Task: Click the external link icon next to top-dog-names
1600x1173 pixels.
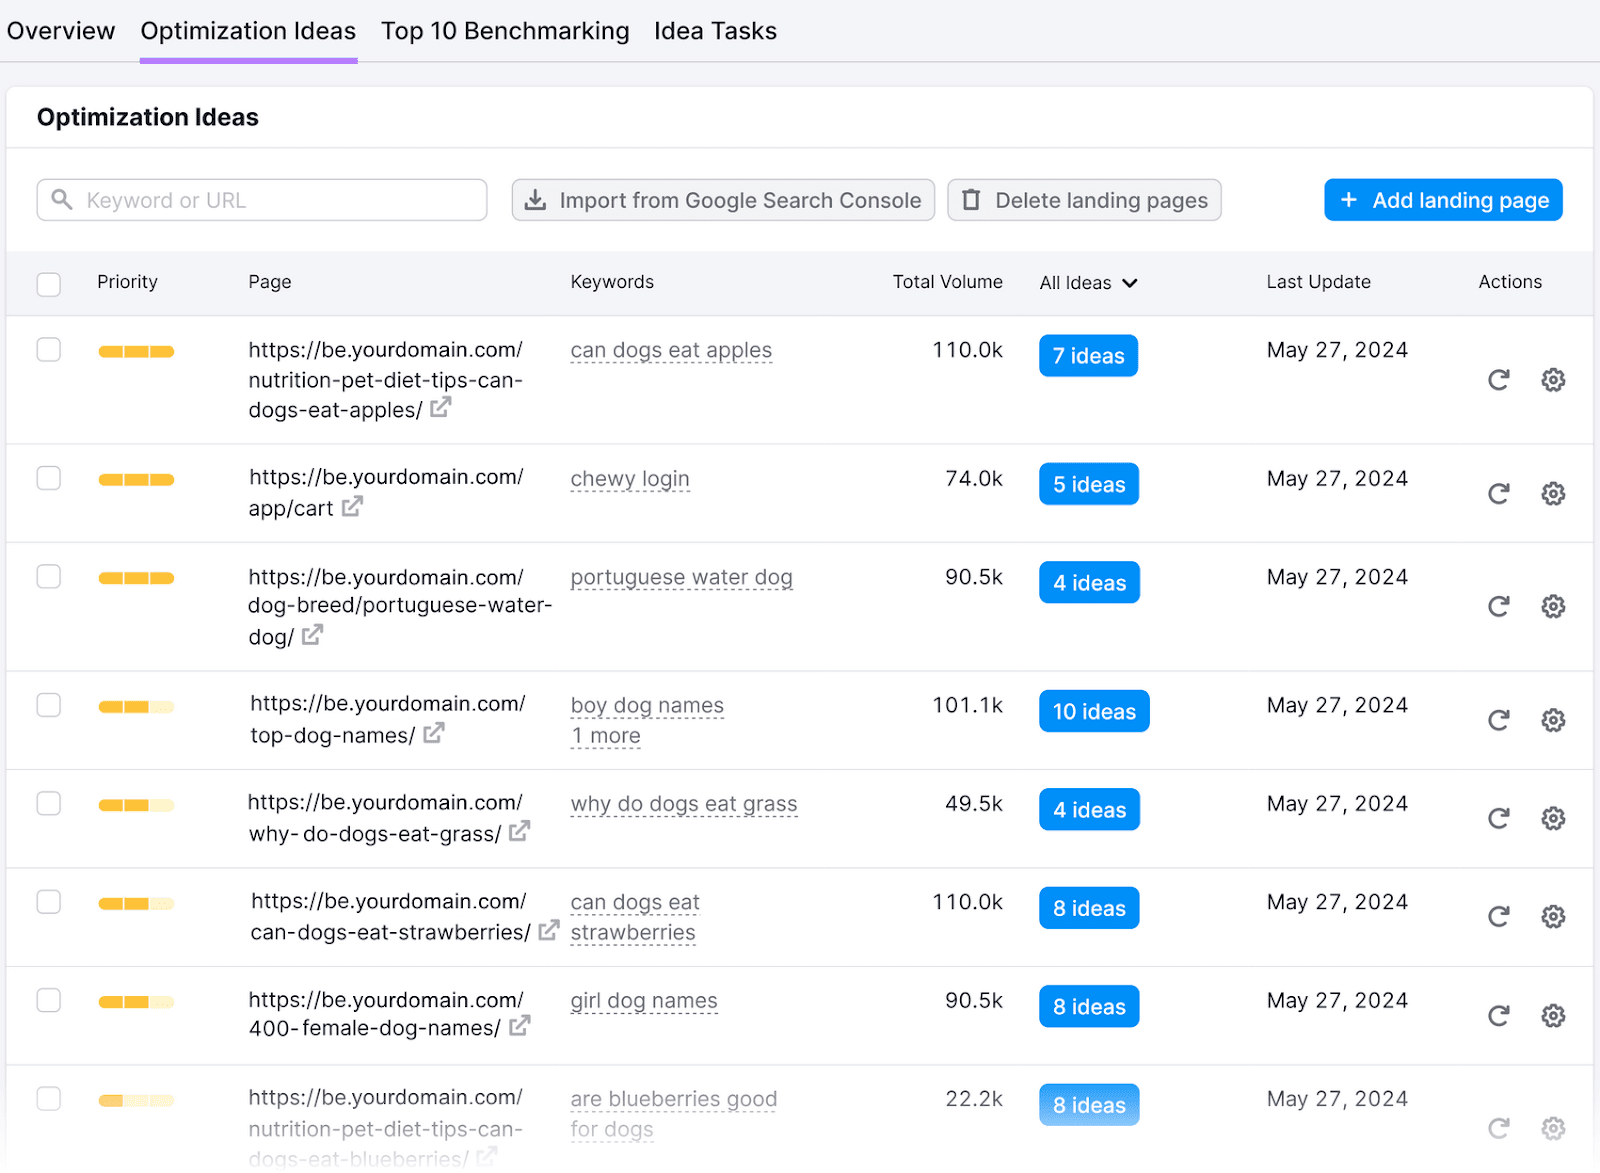Action: [x=432, y=733]
